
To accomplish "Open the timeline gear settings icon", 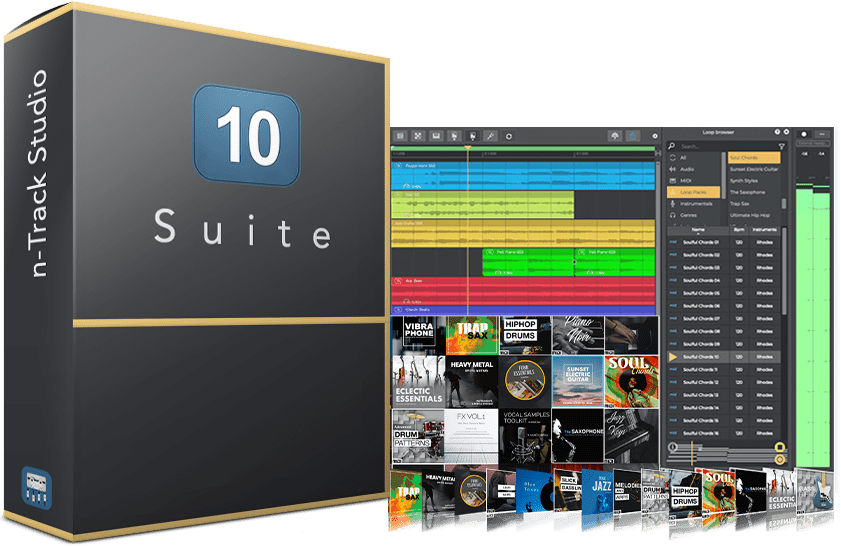I will (655, 136).
